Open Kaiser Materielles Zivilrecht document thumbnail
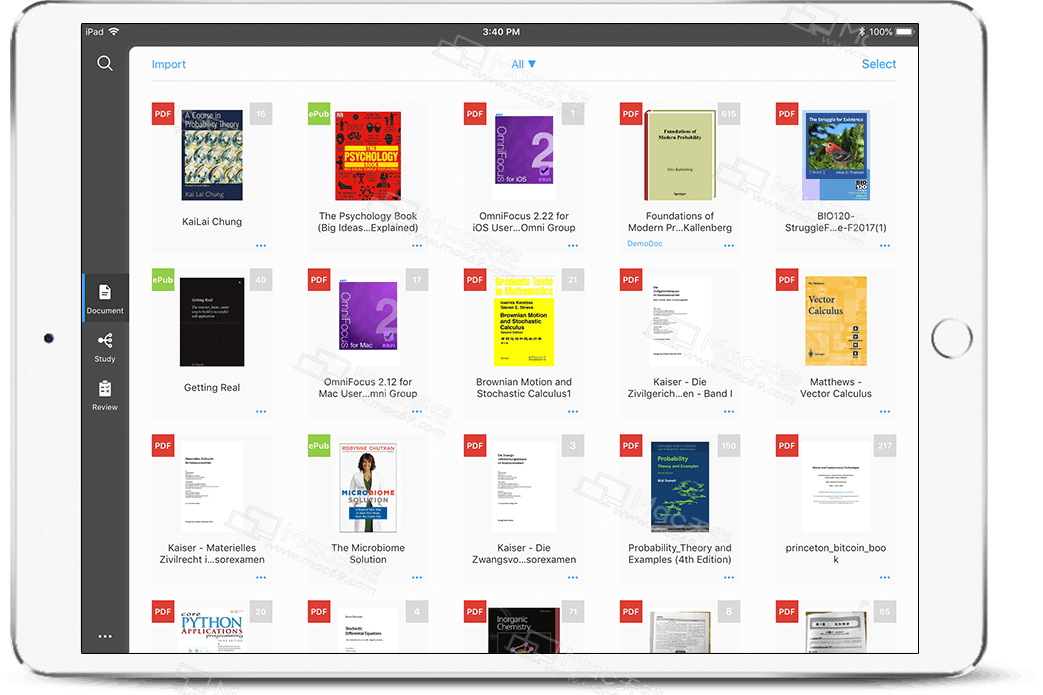The image size is (1043, 695). (212, 487)
